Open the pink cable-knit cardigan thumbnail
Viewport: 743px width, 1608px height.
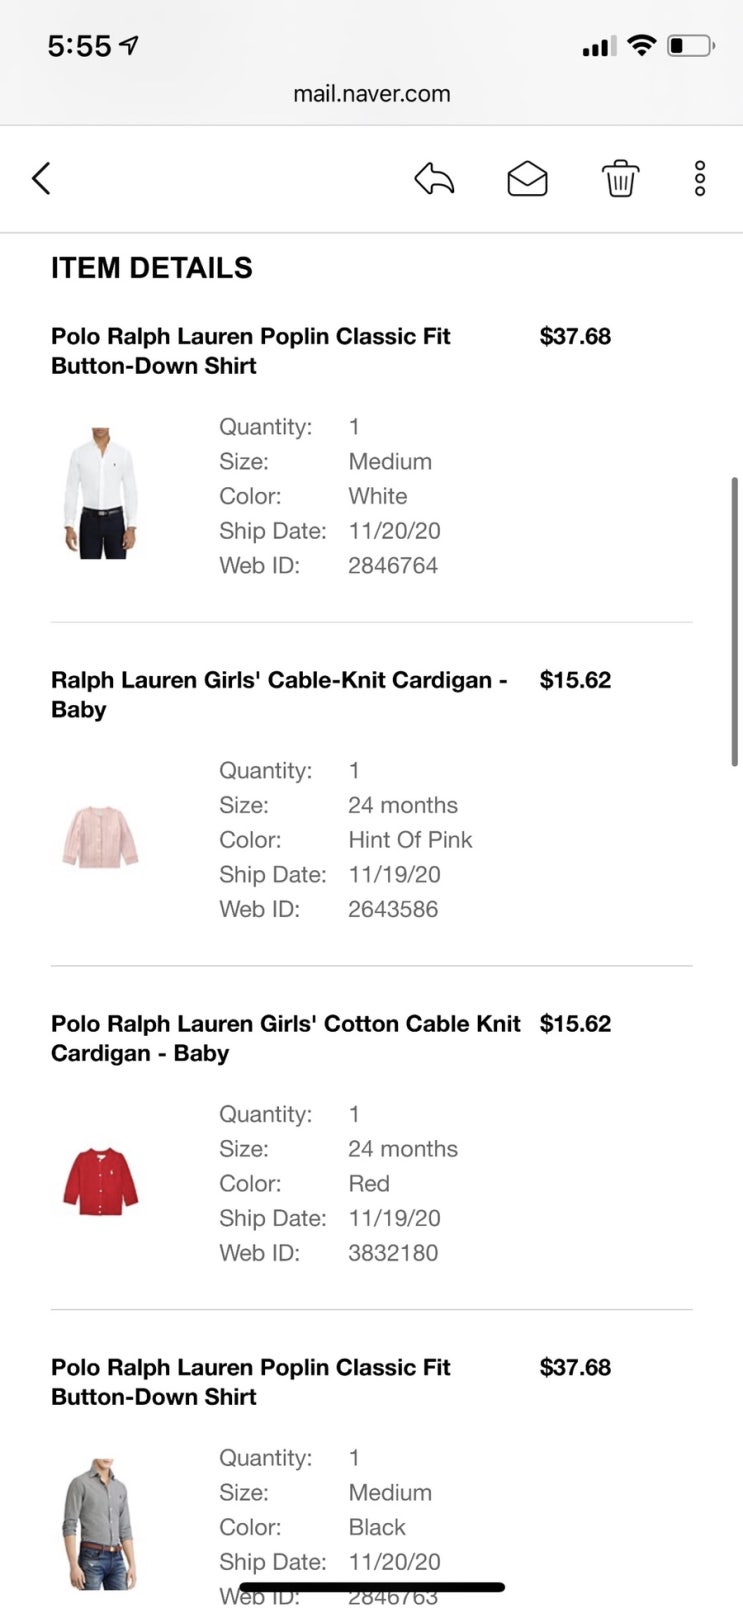[100, 837]
